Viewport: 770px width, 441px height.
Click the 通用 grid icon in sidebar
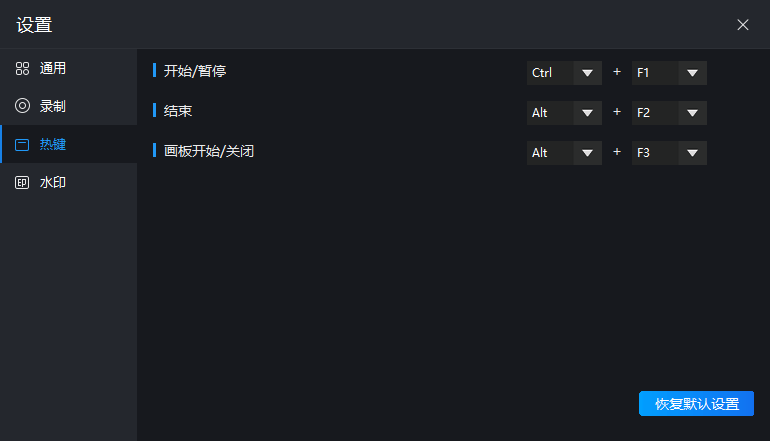pyautogui.click(x=22, y=69)
